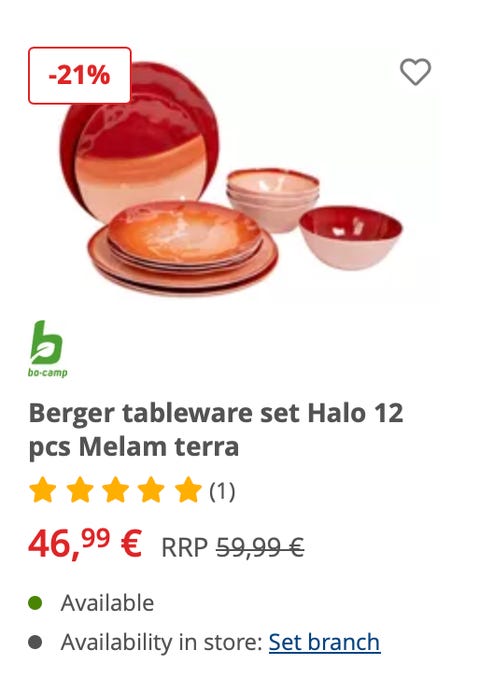Click the red bowl in product photo

click(351, 237)
